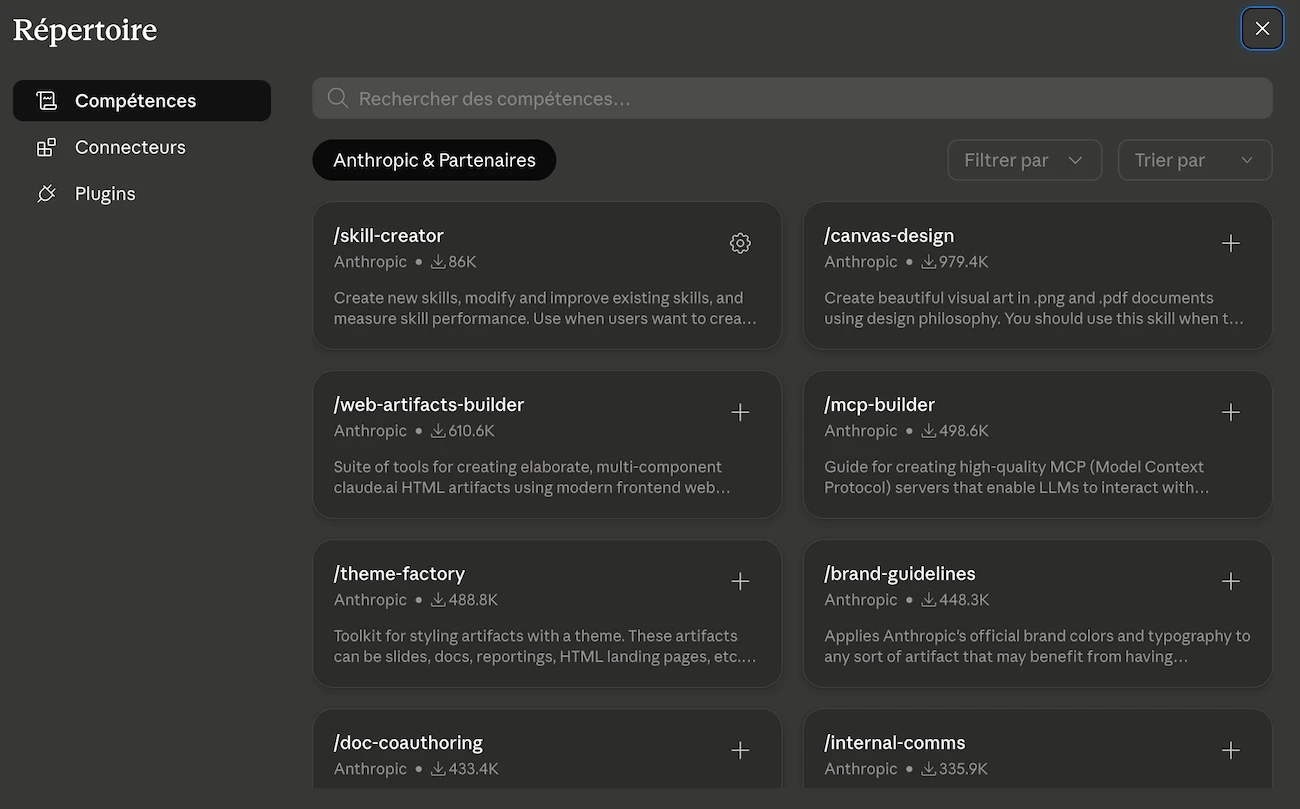This screenshot has height=809, width=1300.
Task: Click 979.4K download count
Action: 964,262
